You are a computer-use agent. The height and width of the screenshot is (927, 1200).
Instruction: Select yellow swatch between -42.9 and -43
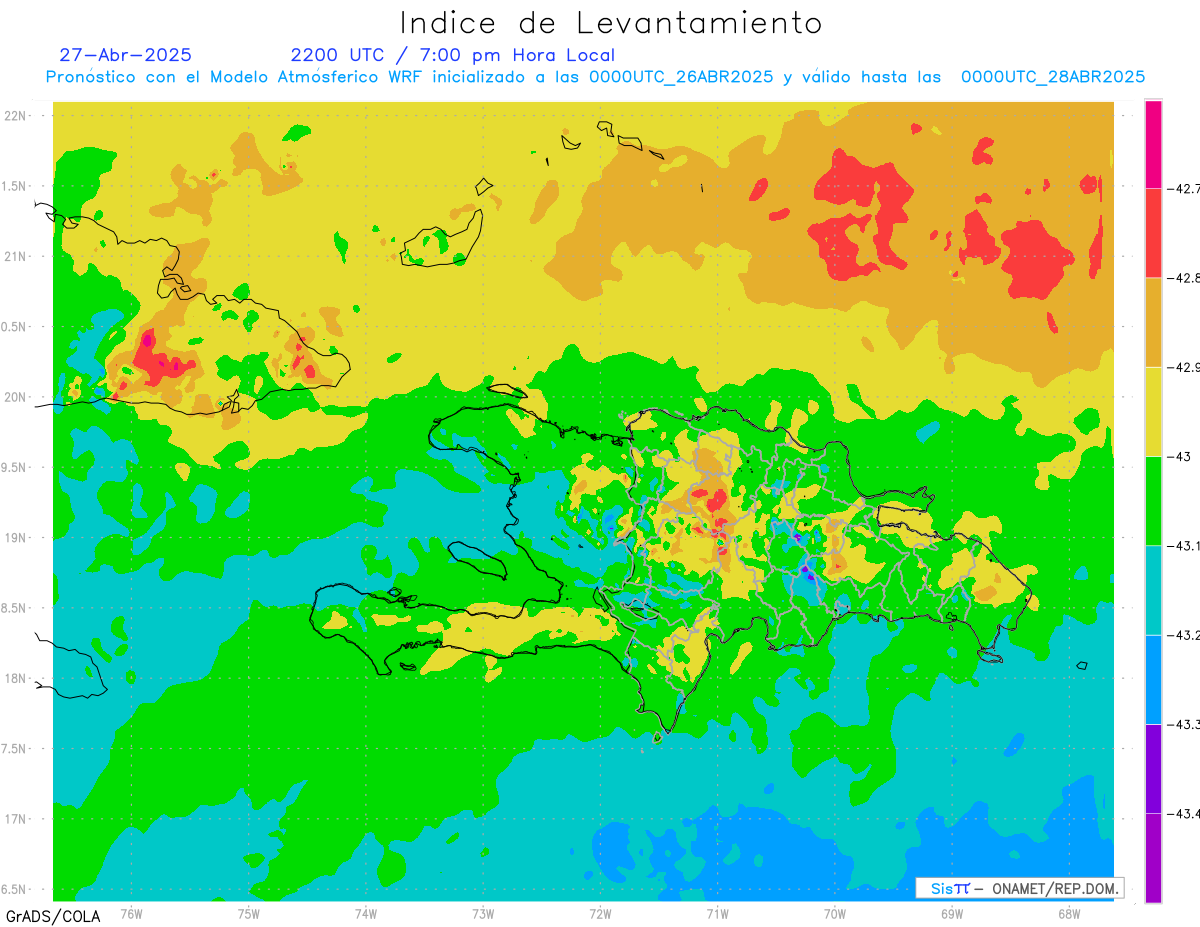tap(1153, 411)
